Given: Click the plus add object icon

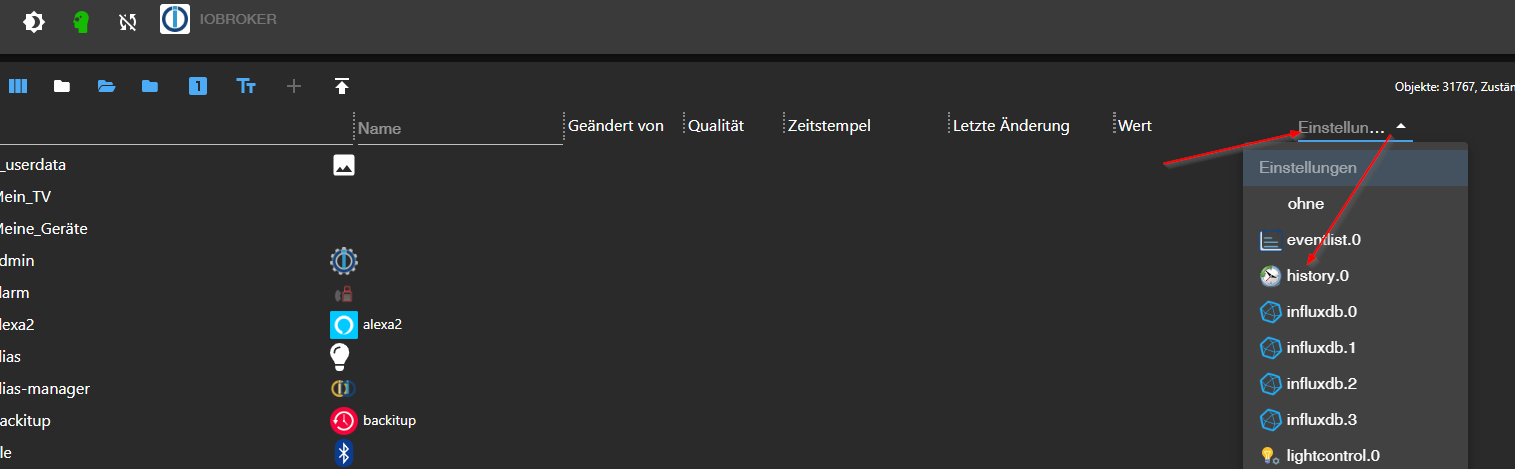Looking at the screenshot, I should click(x=294, y=87).
